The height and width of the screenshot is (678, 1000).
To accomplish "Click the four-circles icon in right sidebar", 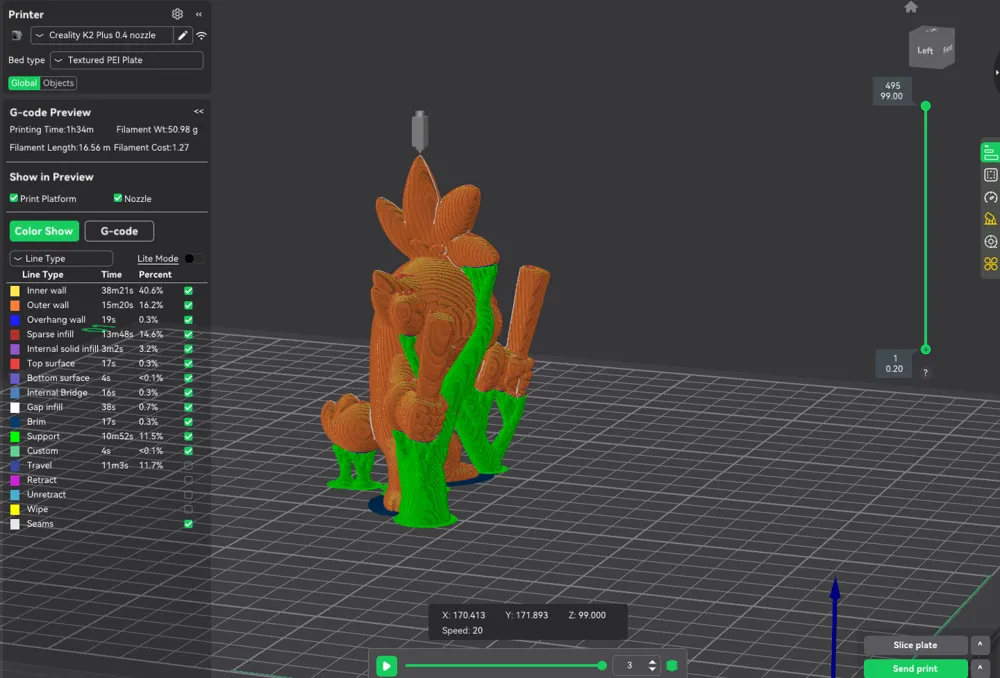I will click(x=990, y=264).
